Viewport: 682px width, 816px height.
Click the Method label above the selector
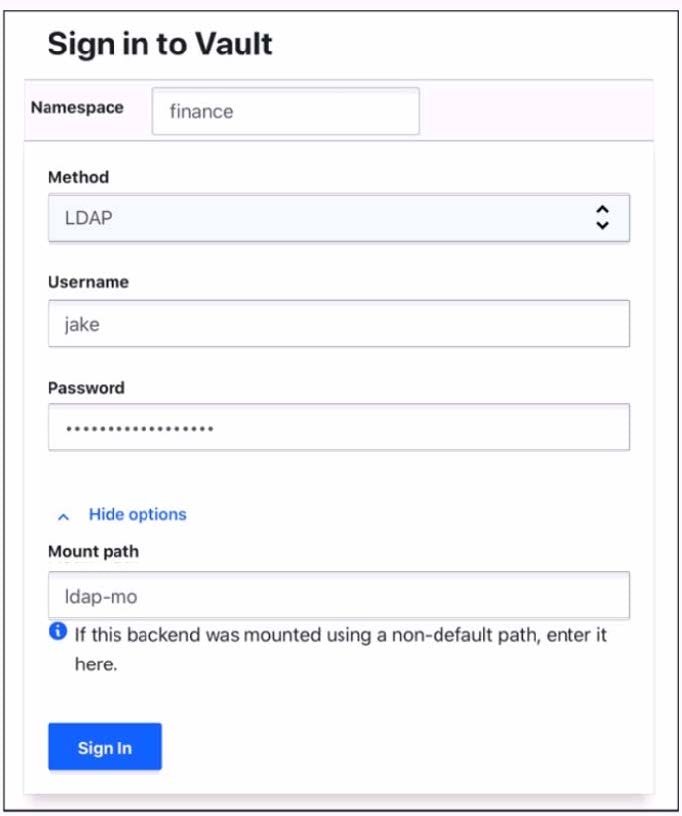click(x=78, y=177)
